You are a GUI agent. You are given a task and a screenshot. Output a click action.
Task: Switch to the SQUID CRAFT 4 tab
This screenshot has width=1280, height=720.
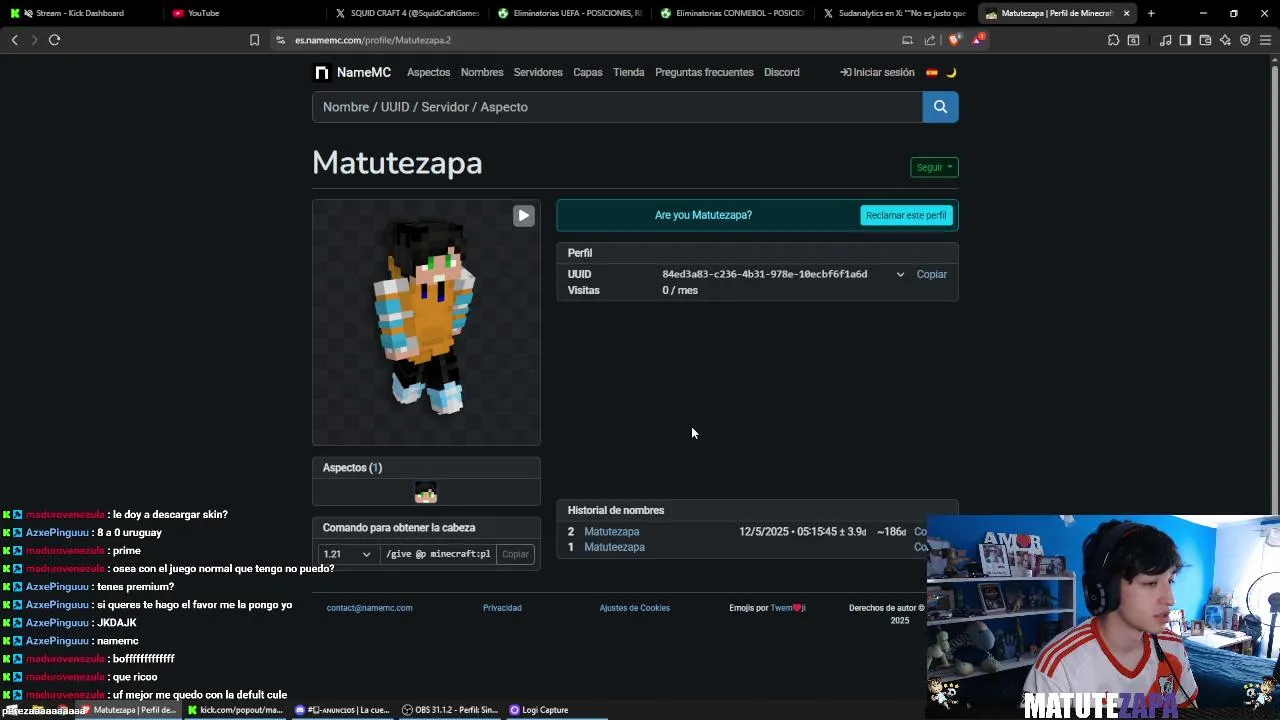click(407, 13)
